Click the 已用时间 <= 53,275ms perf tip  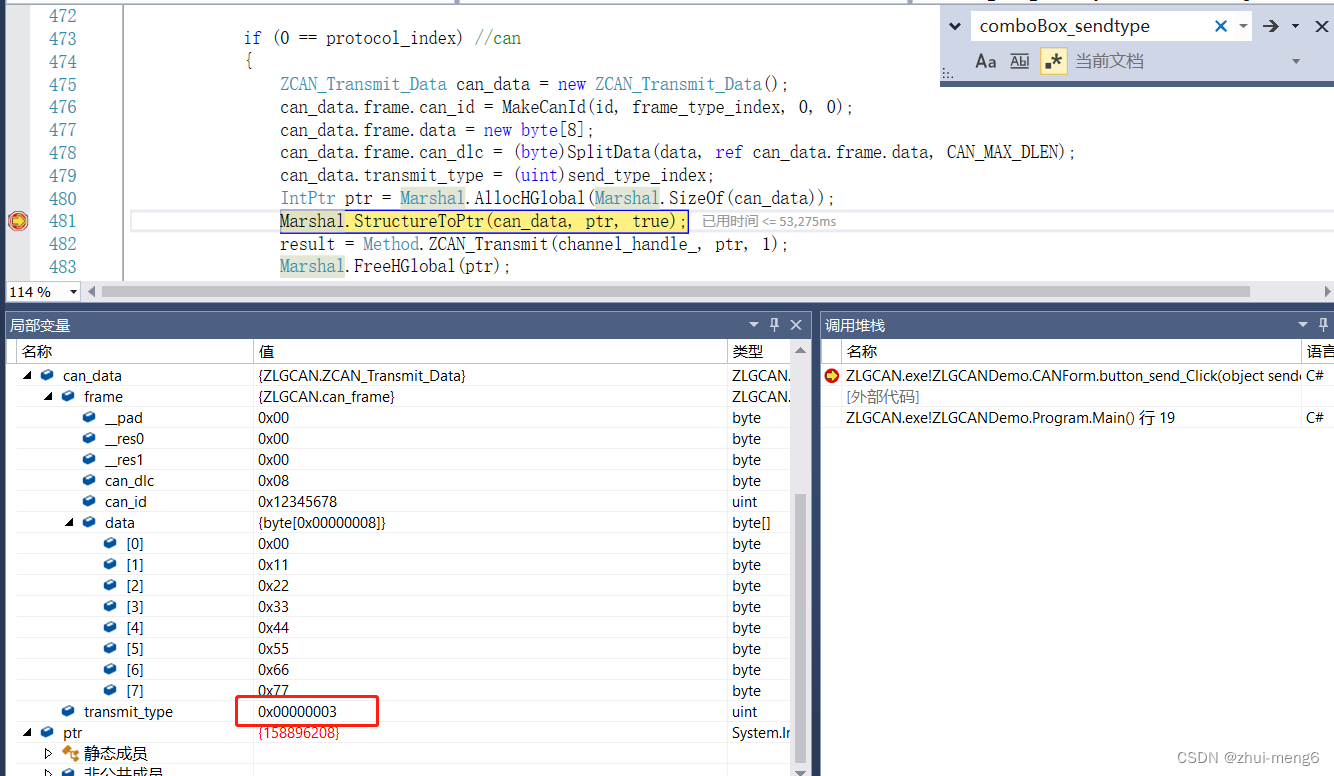(x=768, y=221)
